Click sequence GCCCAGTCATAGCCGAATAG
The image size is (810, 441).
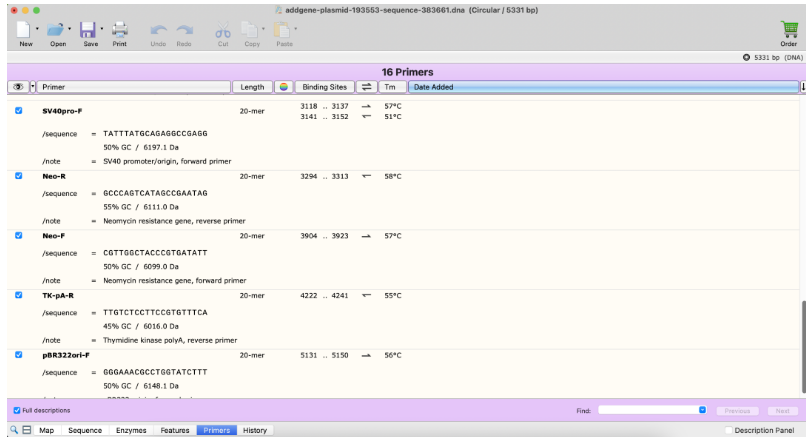[155, 193]
